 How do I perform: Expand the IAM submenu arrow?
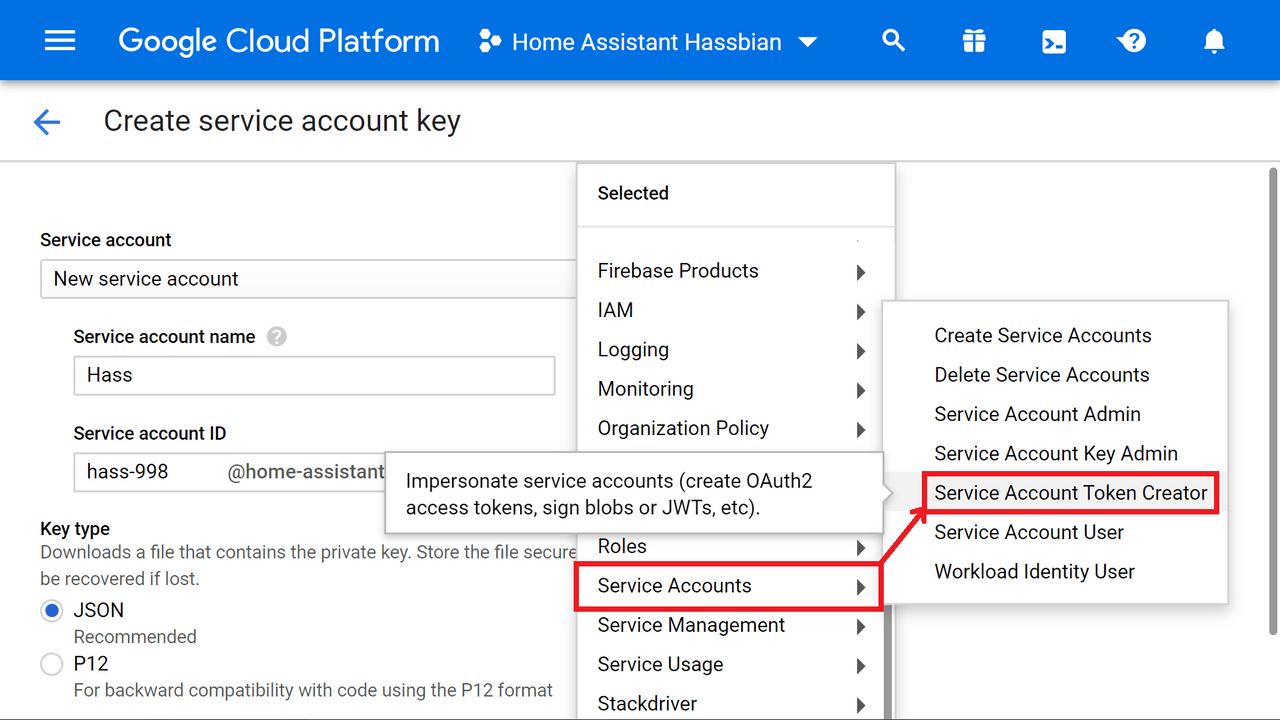861,311
